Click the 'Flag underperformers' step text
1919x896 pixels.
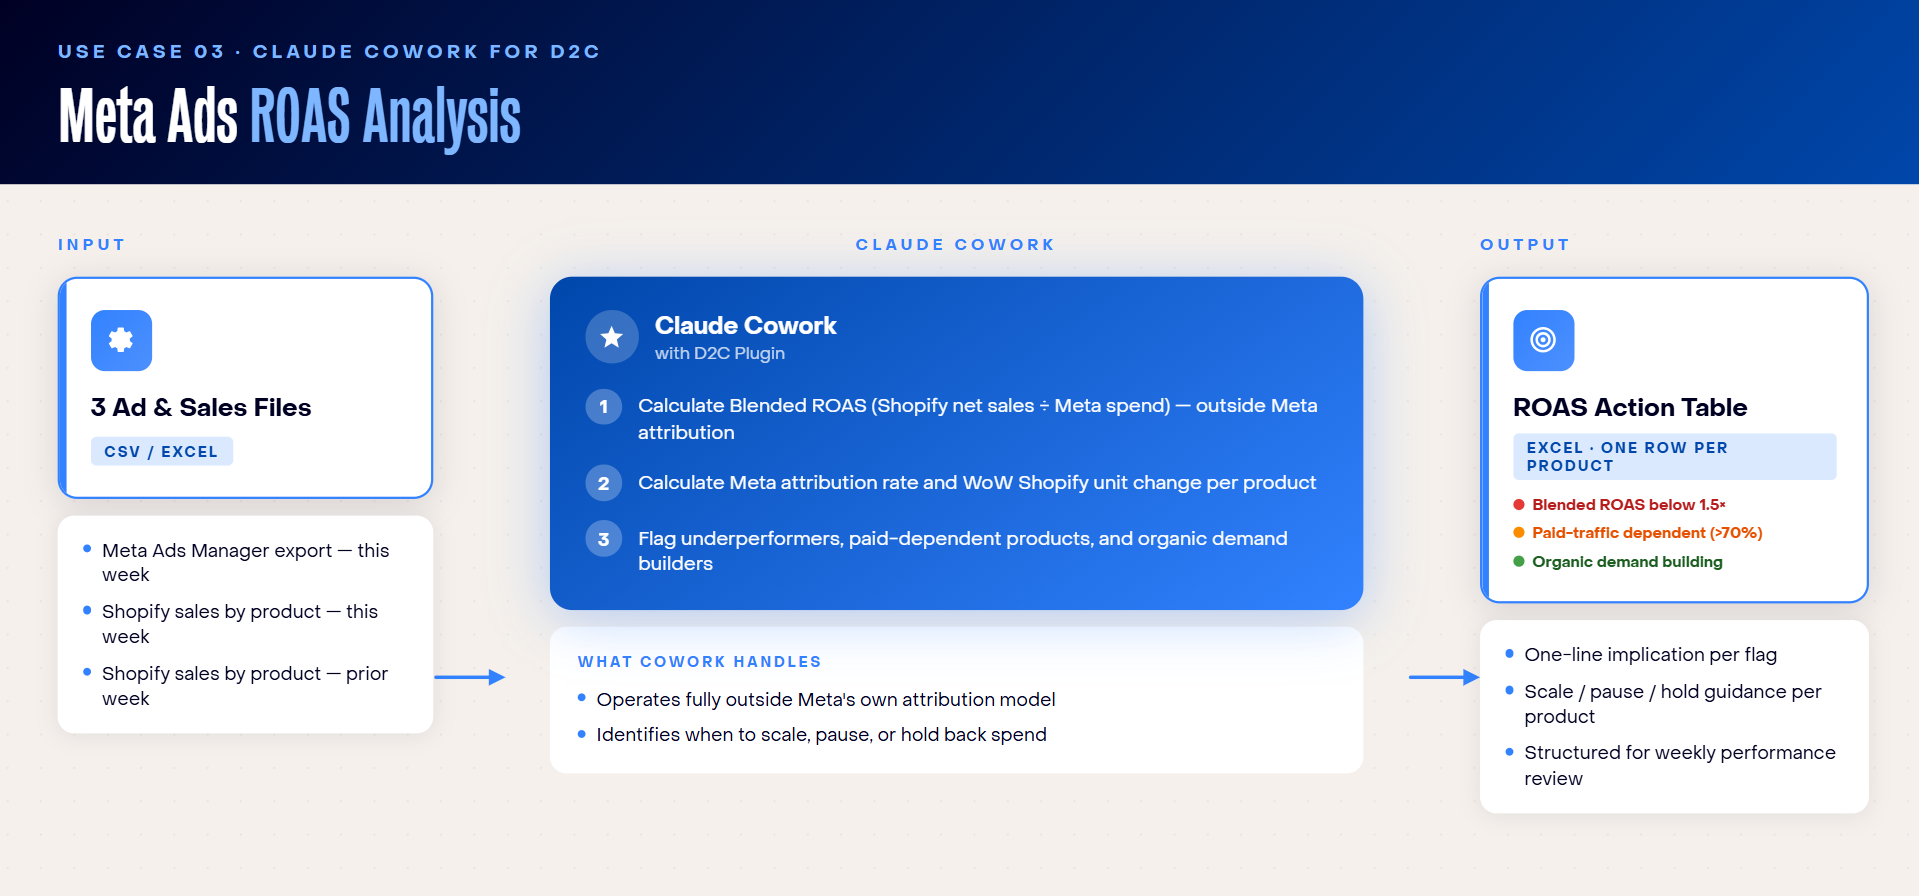click(x=963, y=551)
